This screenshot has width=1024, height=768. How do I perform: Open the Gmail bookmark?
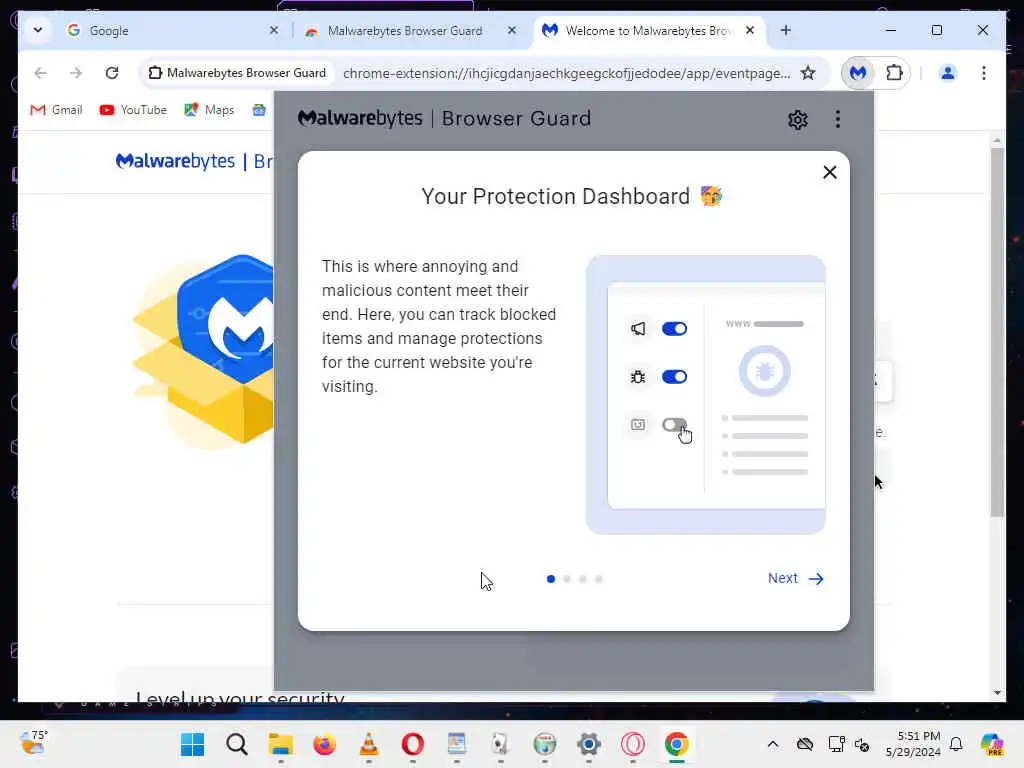(57, 110)
